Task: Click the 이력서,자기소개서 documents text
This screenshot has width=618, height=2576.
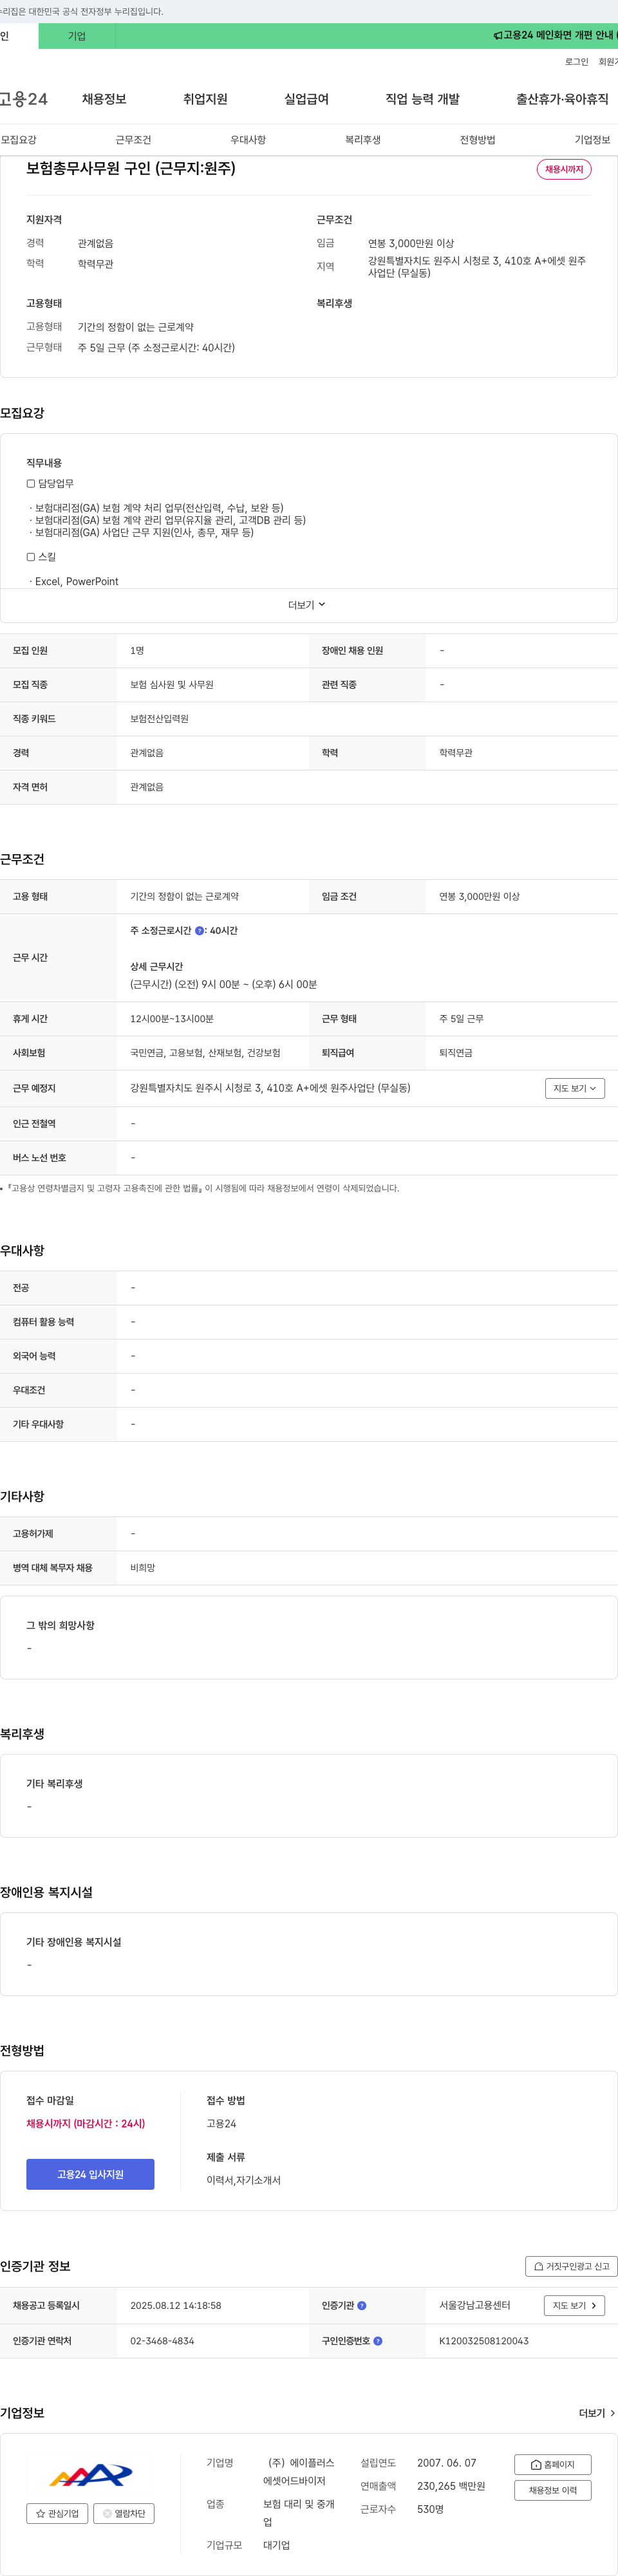Action: (243, 2180)
